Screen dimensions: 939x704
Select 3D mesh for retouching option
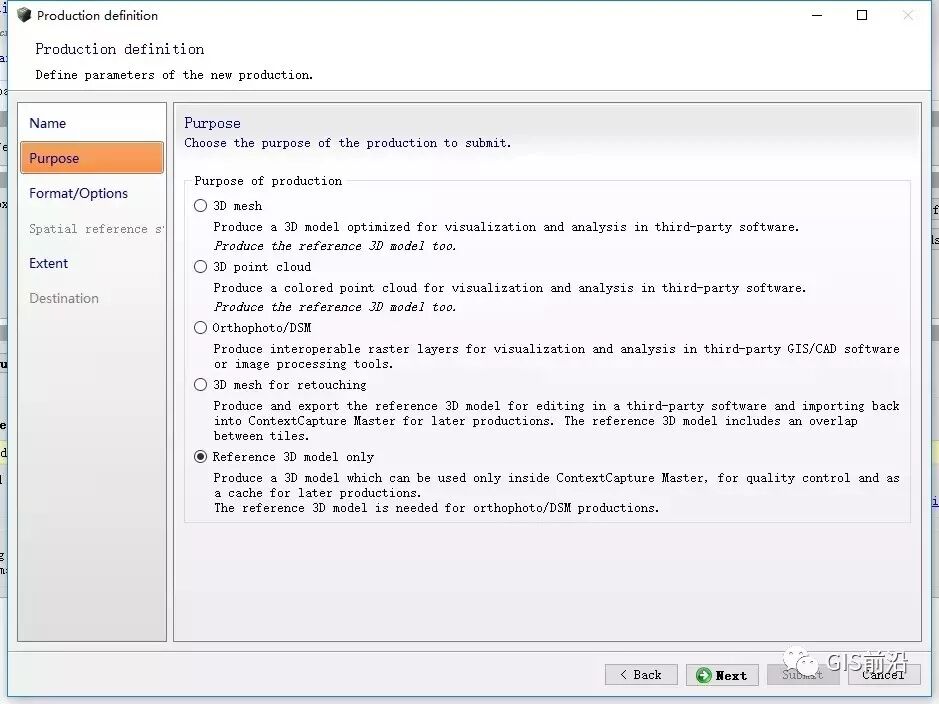point(201,385)
